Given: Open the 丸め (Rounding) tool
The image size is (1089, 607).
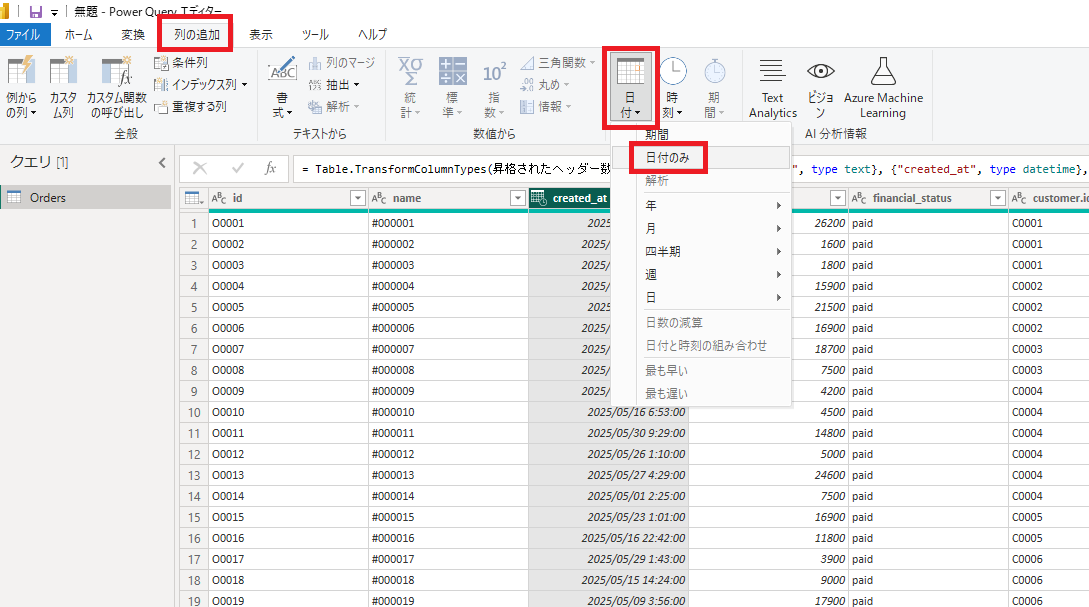Looking at the screenshot, I should (x=545, y=85).
